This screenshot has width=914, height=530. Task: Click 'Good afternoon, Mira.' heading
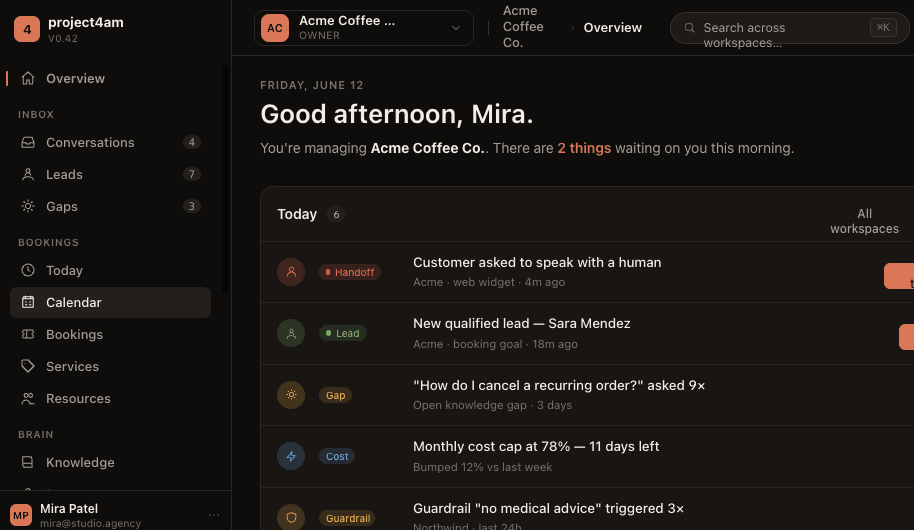pyautogui.click(x=396, y=114)
